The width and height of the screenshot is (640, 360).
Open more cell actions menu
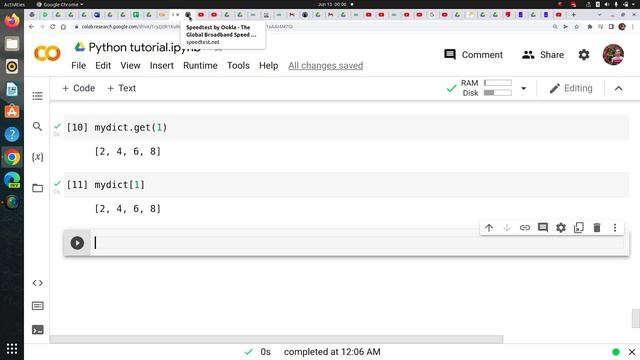pyautogui.click(x=615, y=228)
